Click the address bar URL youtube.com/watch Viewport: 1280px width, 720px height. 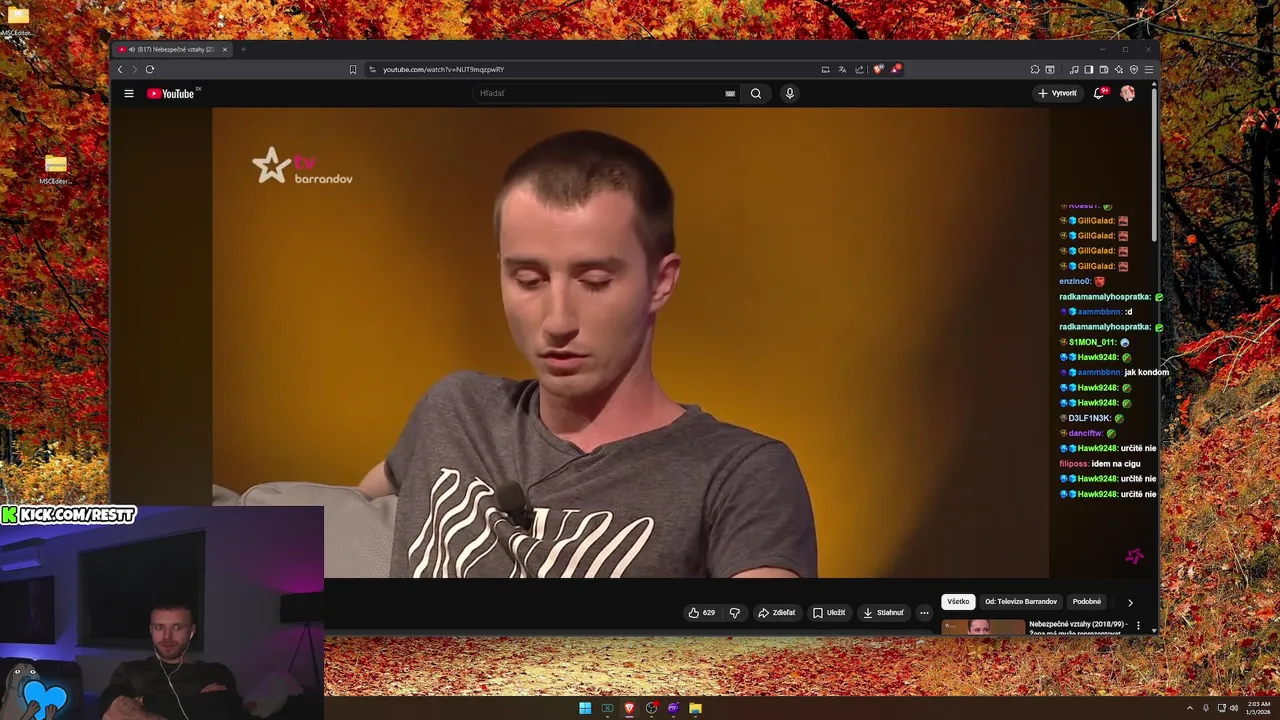[x=443, y=69]
